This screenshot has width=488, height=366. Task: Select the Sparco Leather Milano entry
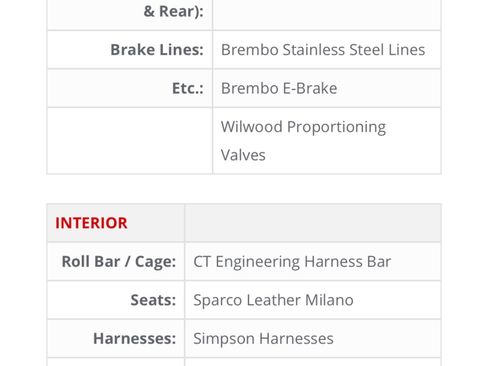(x=273, y=300)
